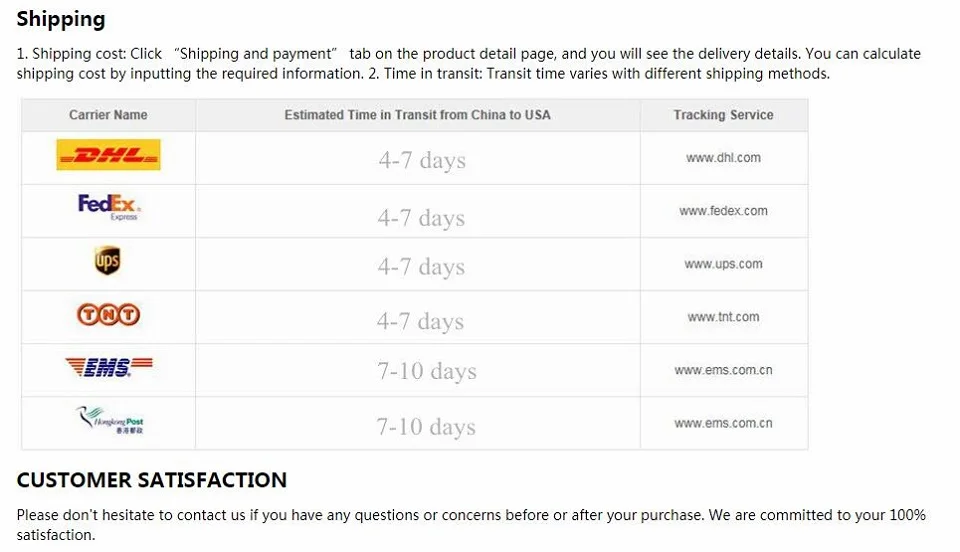Click the Shipping section heading
The image size is (960, 552).
click(x=61, y=20)
